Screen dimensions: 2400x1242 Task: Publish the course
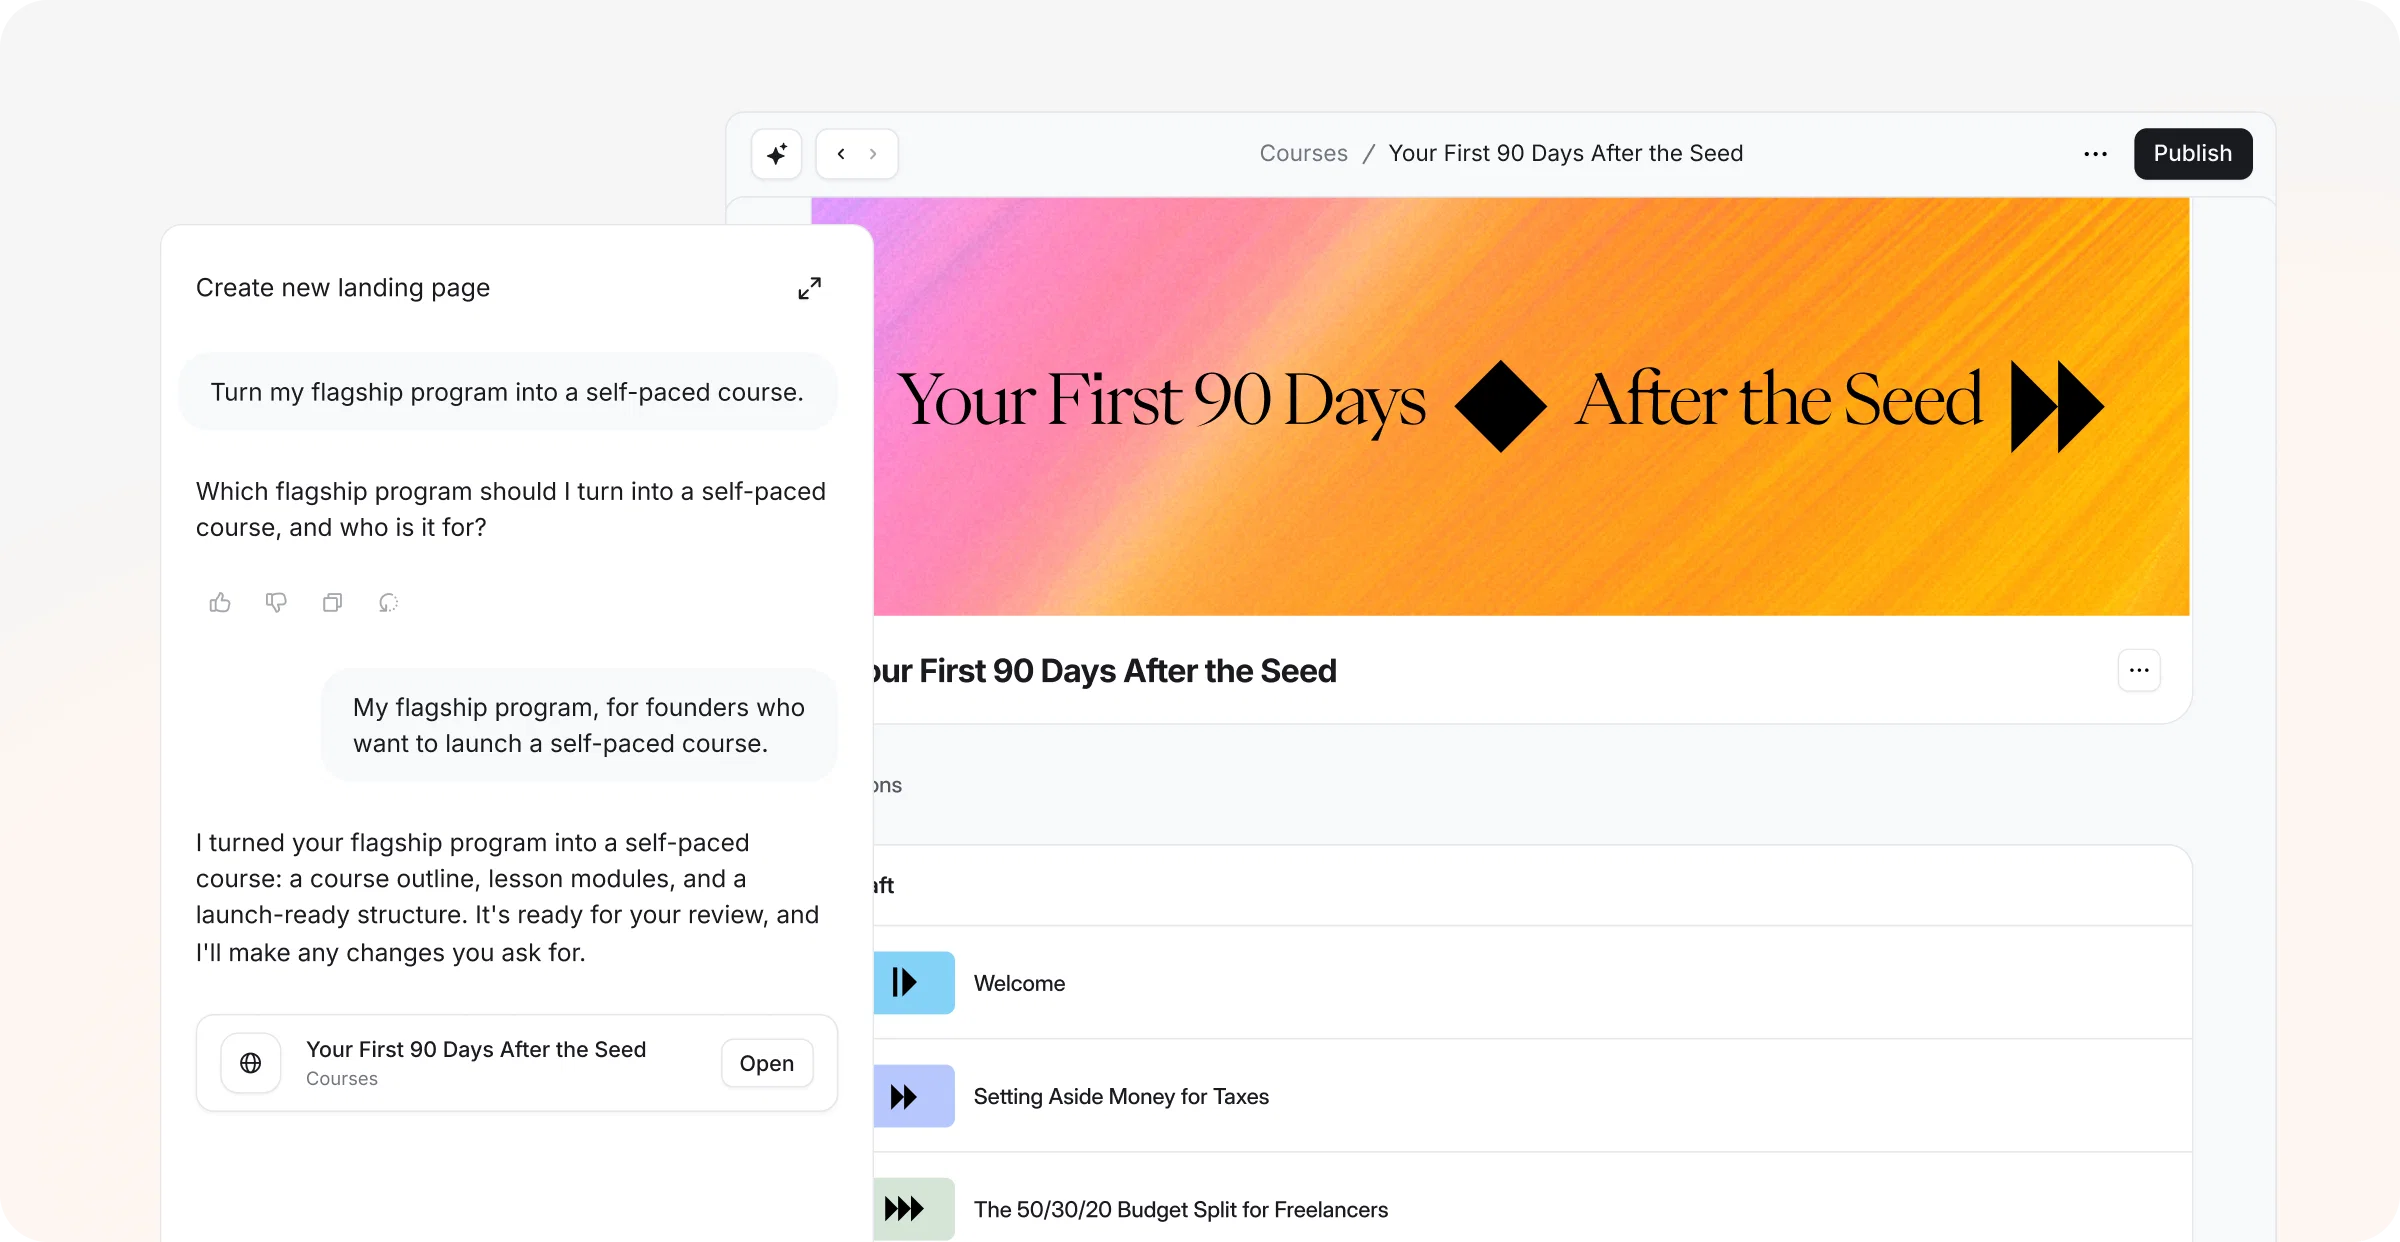(2193, 154)
